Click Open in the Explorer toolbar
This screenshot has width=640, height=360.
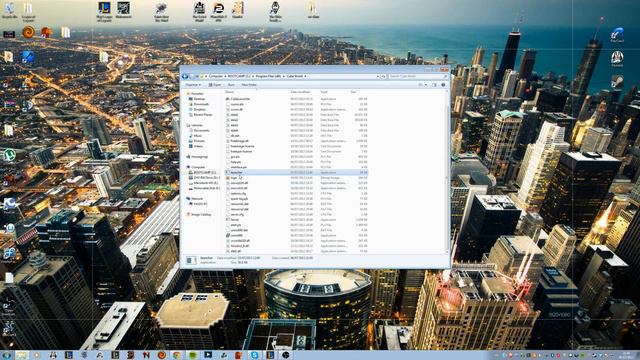click(215, 85)
